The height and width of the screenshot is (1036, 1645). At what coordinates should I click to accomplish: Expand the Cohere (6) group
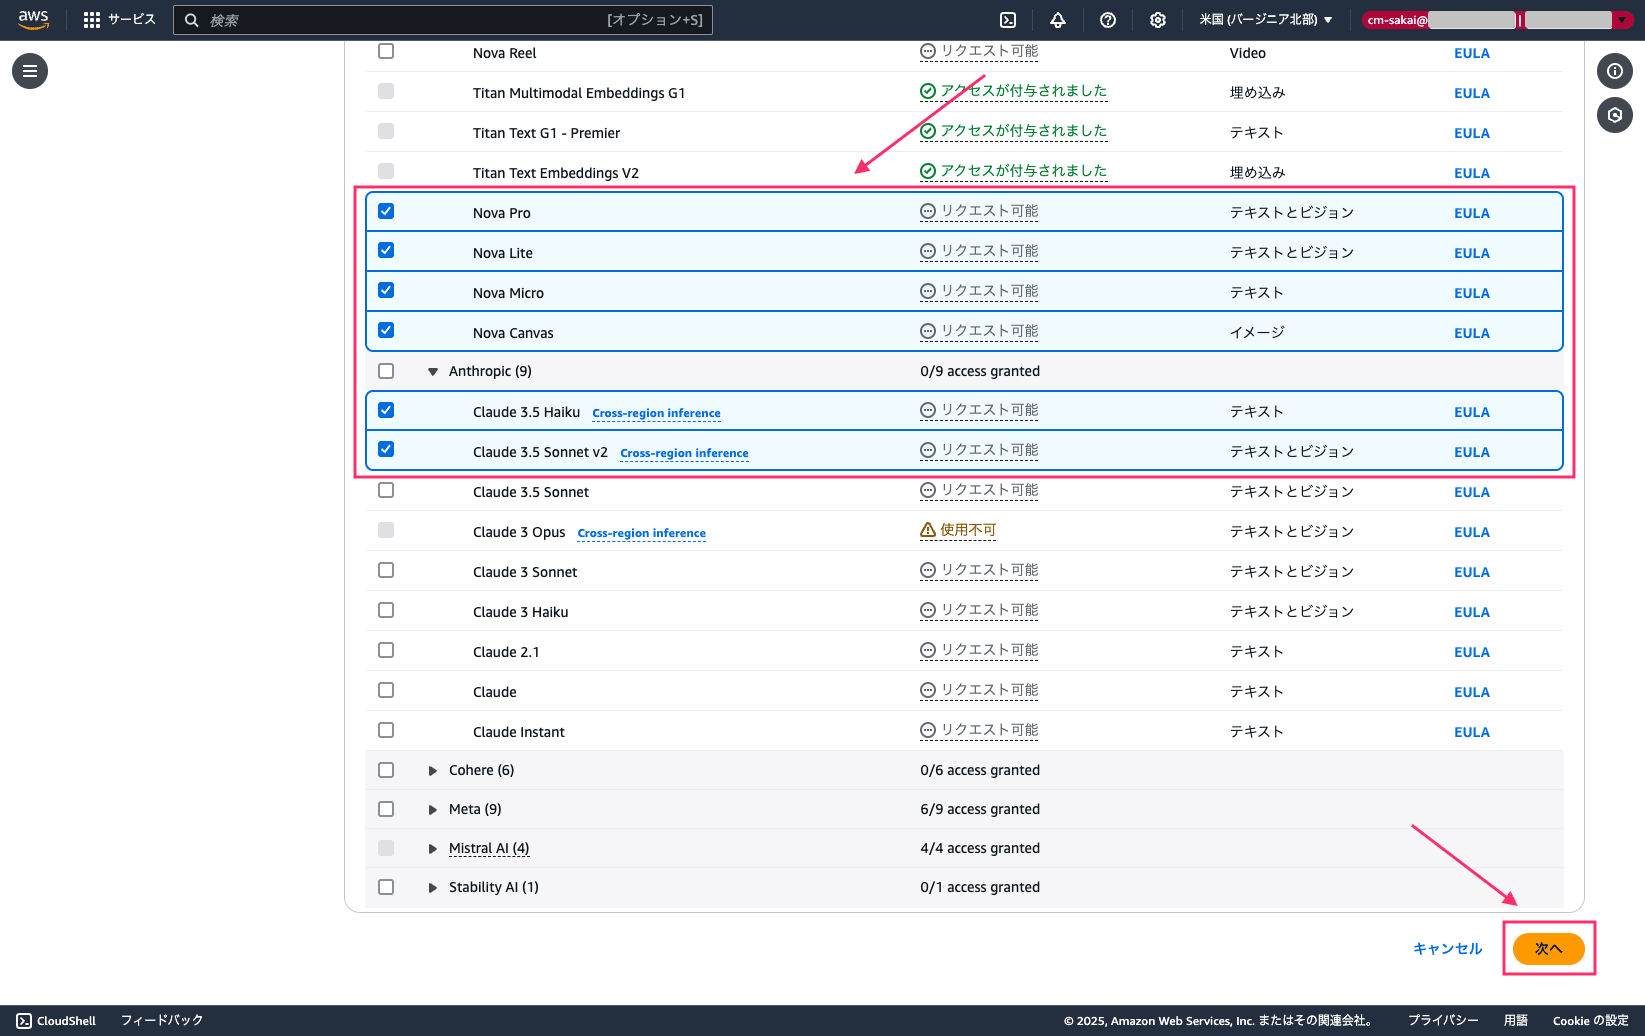point(433,771)
